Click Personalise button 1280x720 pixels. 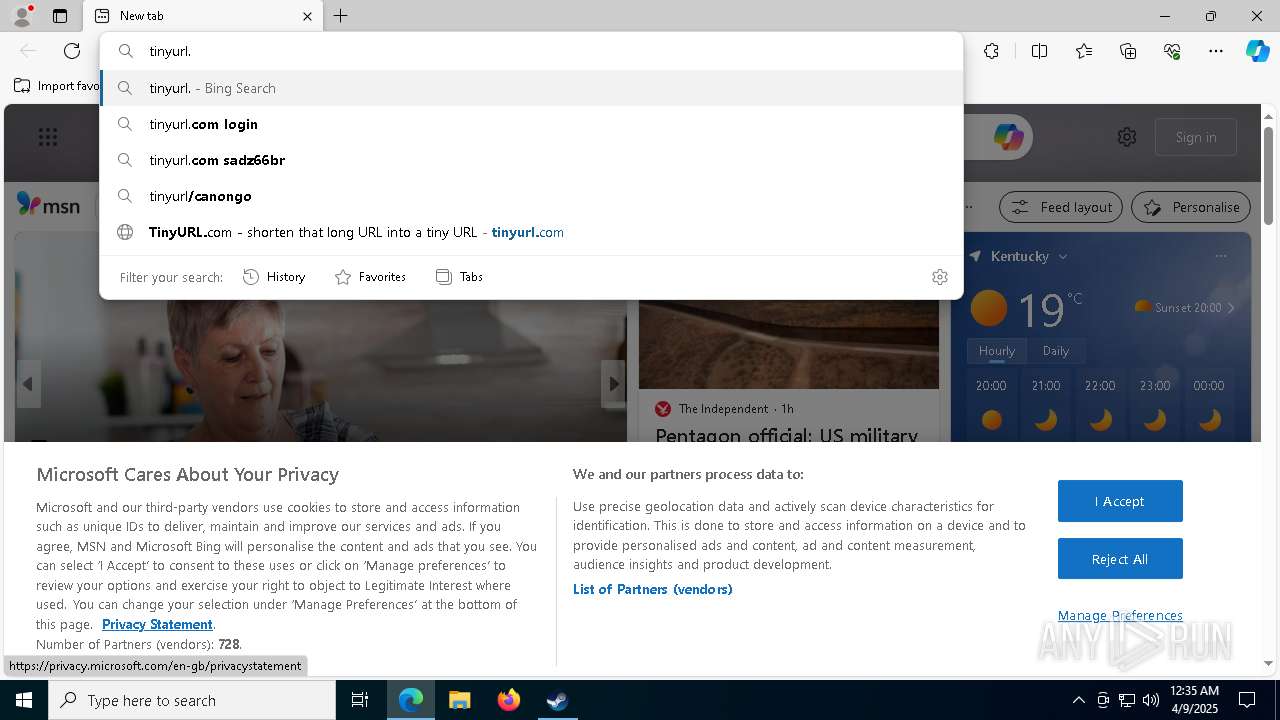click(x=1191, y=207)
